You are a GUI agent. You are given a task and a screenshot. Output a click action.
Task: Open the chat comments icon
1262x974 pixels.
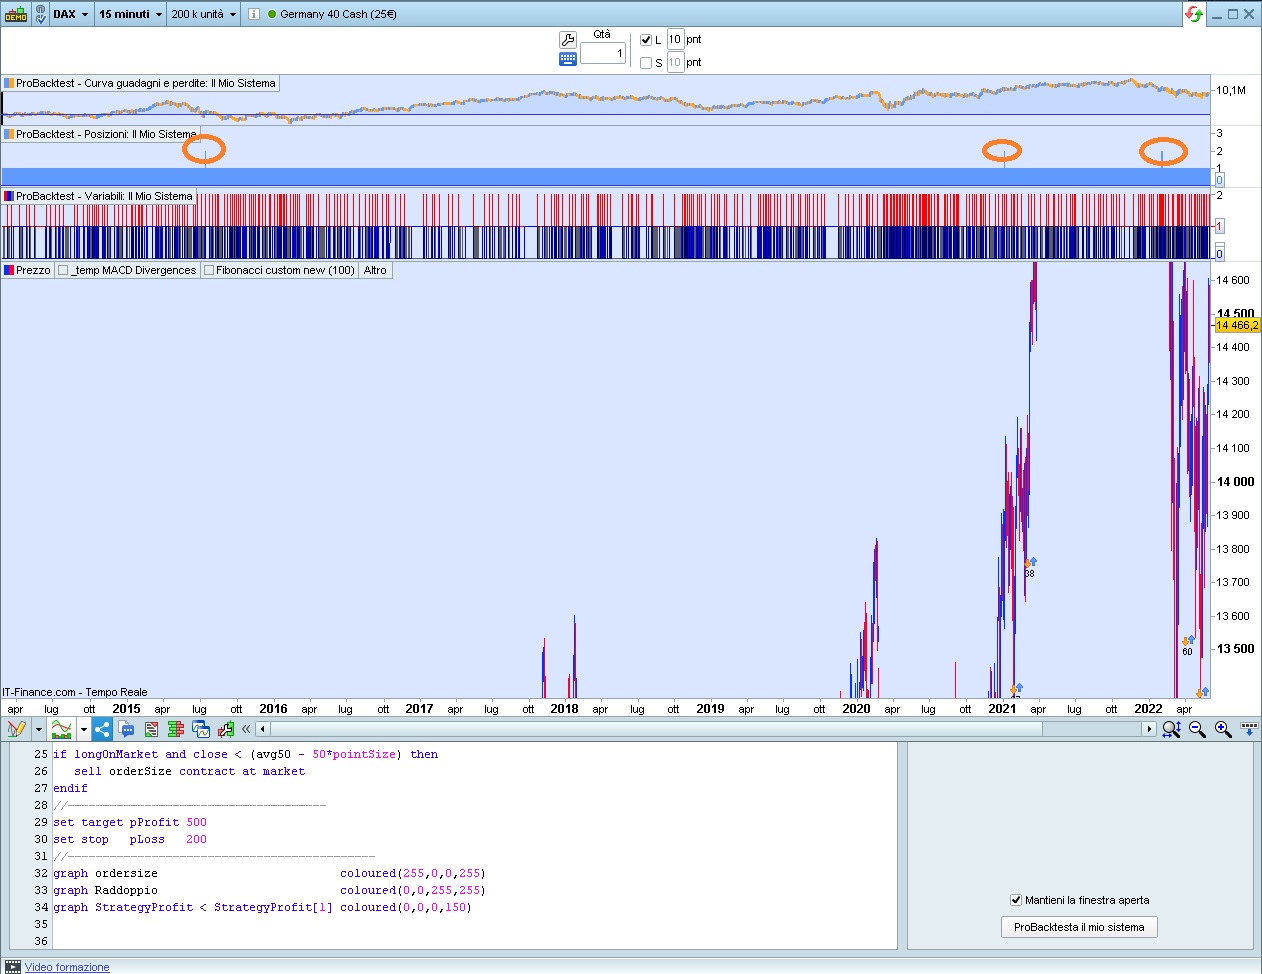(127, 729)
